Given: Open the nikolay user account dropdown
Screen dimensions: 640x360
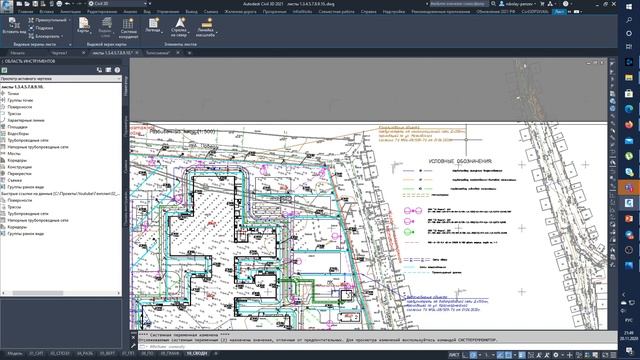Looking at the screenshot, I should tap(518, 4).
